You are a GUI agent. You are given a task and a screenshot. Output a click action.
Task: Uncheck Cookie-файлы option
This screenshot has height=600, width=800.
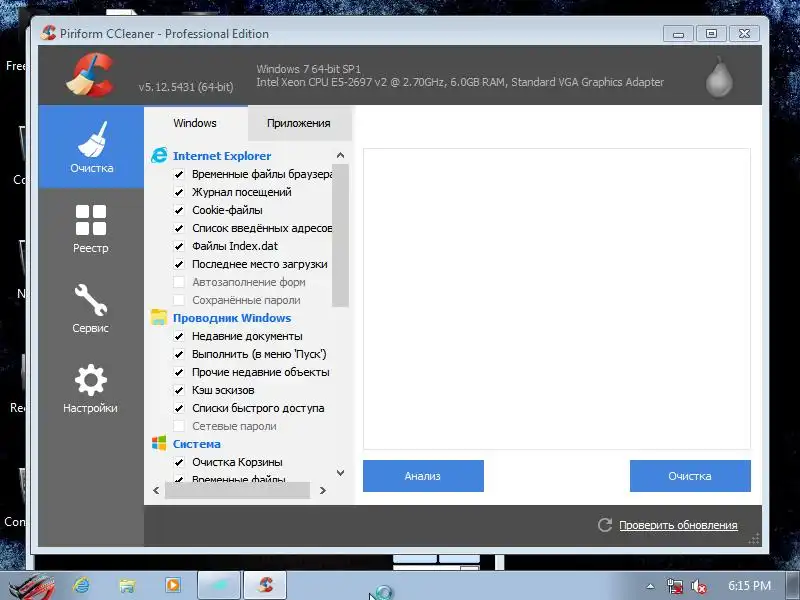tap(179, 210)
